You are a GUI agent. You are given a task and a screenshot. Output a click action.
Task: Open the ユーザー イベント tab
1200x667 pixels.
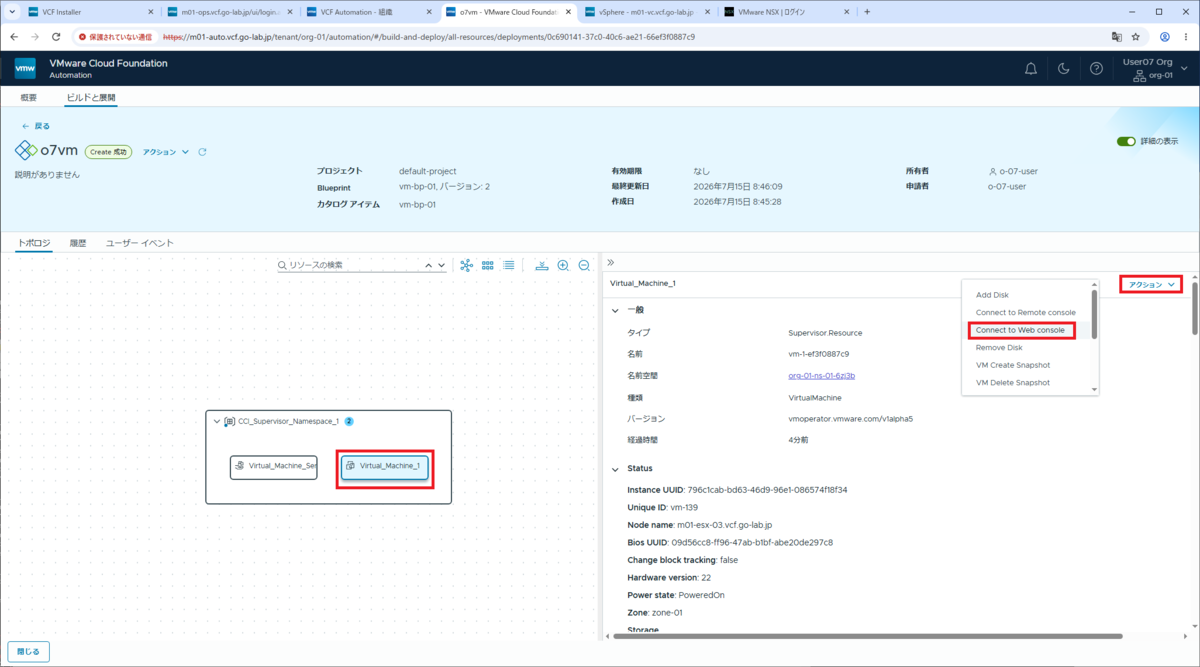coord(140,243)
